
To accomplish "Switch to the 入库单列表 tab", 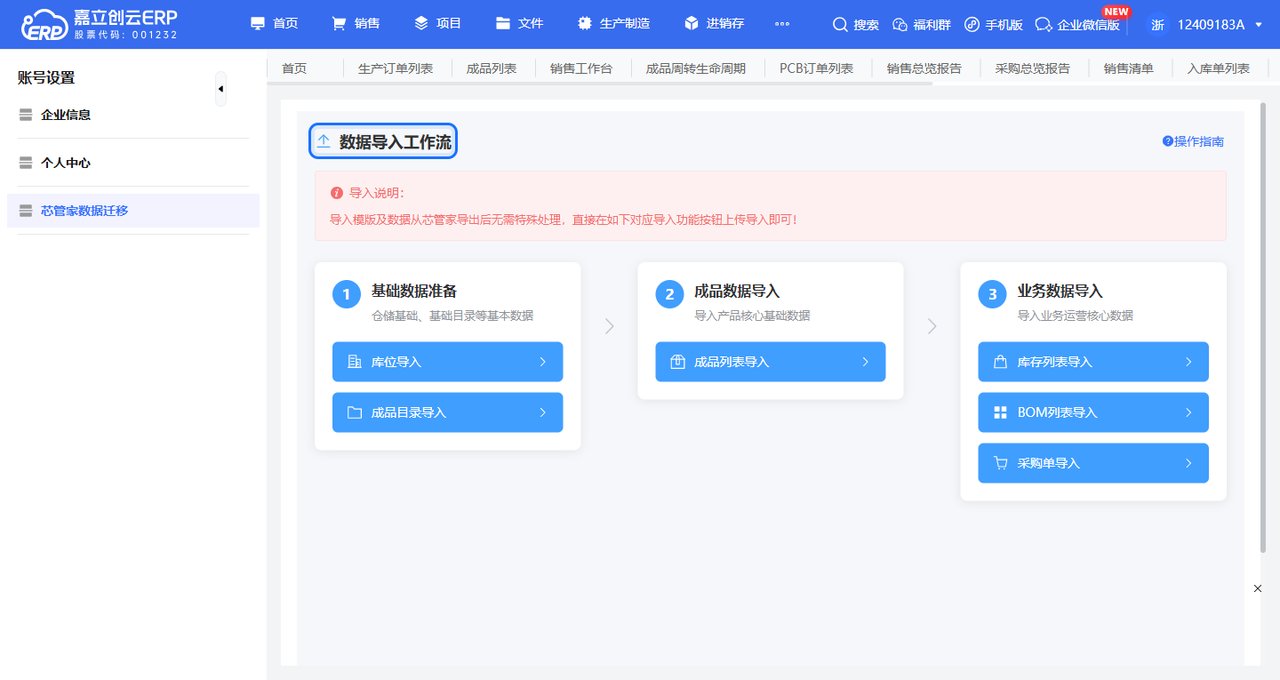I will pos(1218,69).
